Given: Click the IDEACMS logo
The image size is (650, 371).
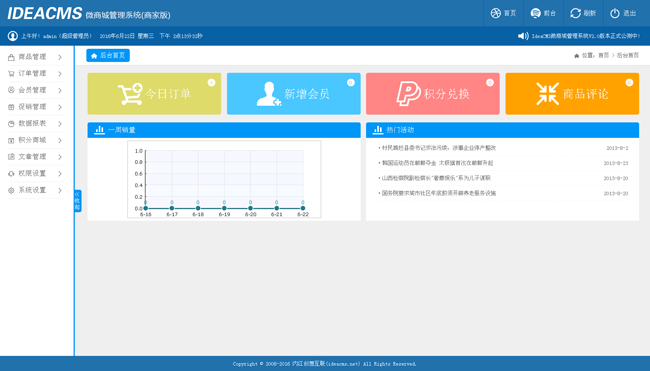Looking at the screenshot, I should point(44,13).
